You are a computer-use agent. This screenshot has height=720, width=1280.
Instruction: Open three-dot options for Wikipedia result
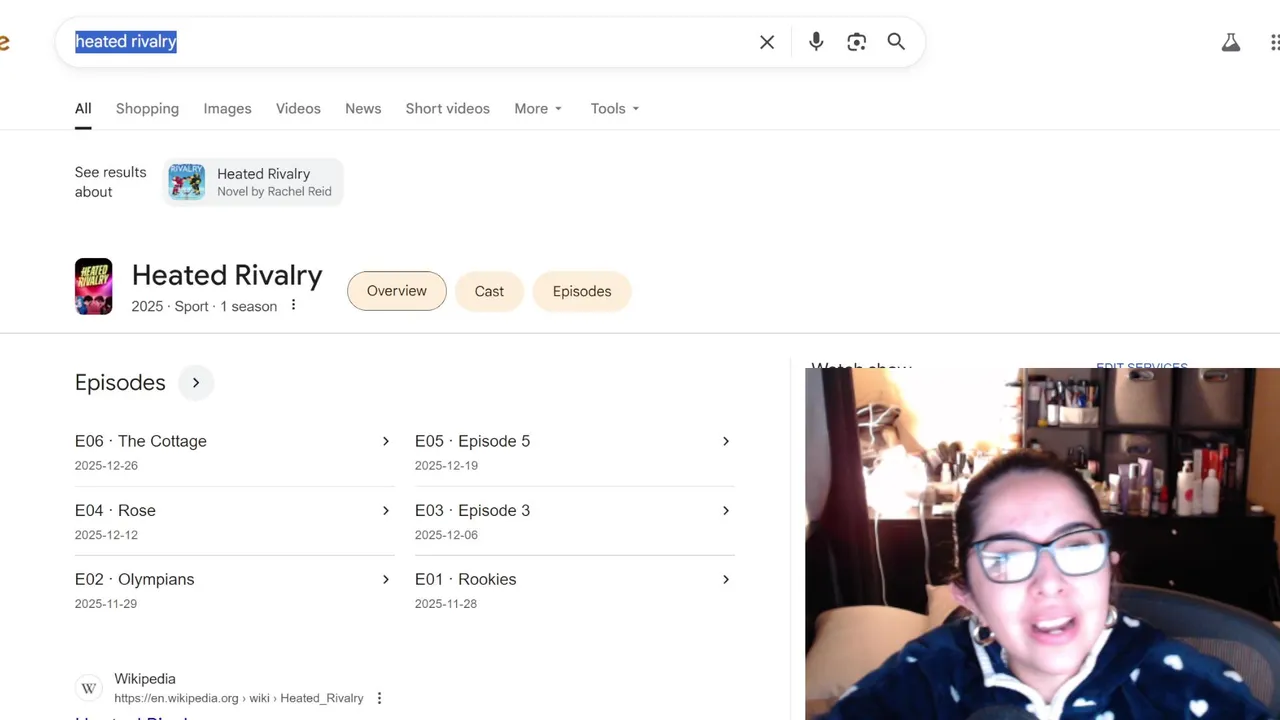tap(379, 698)
